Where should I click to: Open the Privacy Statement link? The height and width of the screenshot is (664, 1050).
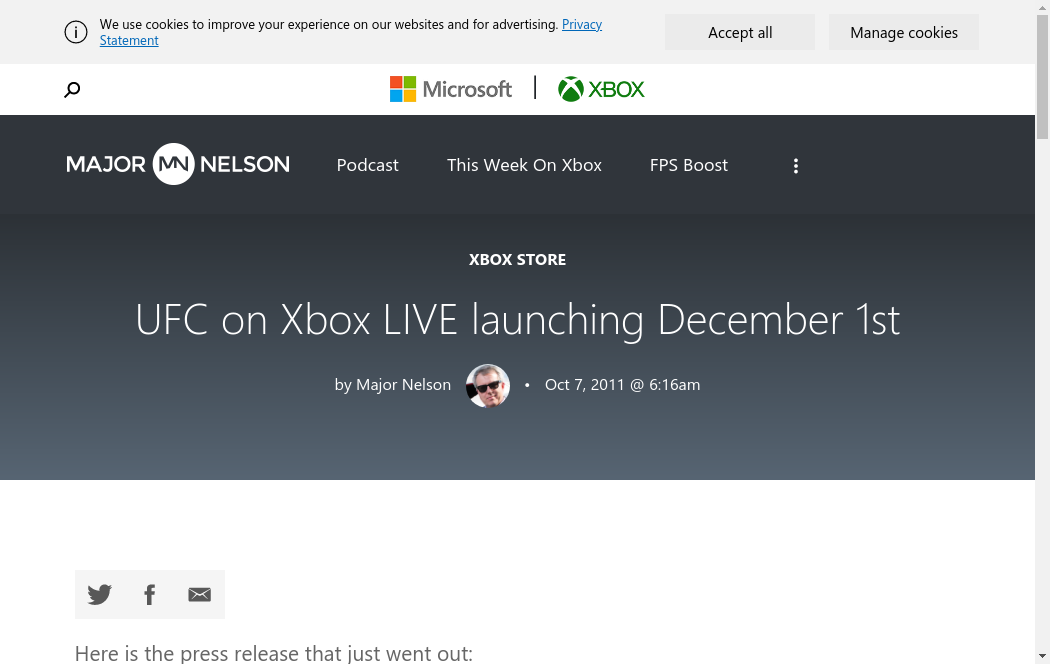(x=581, y=25)
